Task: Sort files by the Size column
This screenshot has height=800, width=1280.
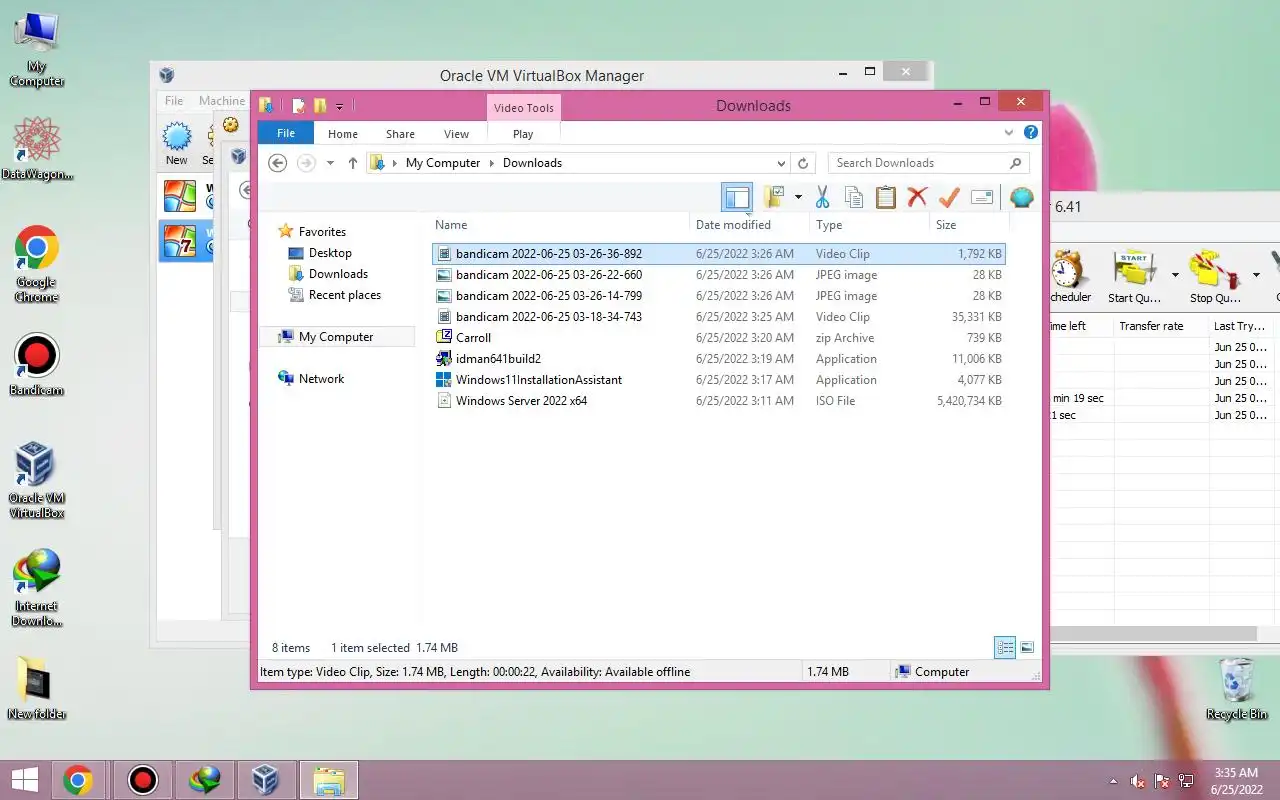Action: pyautogui.click(x=968, y=225)
